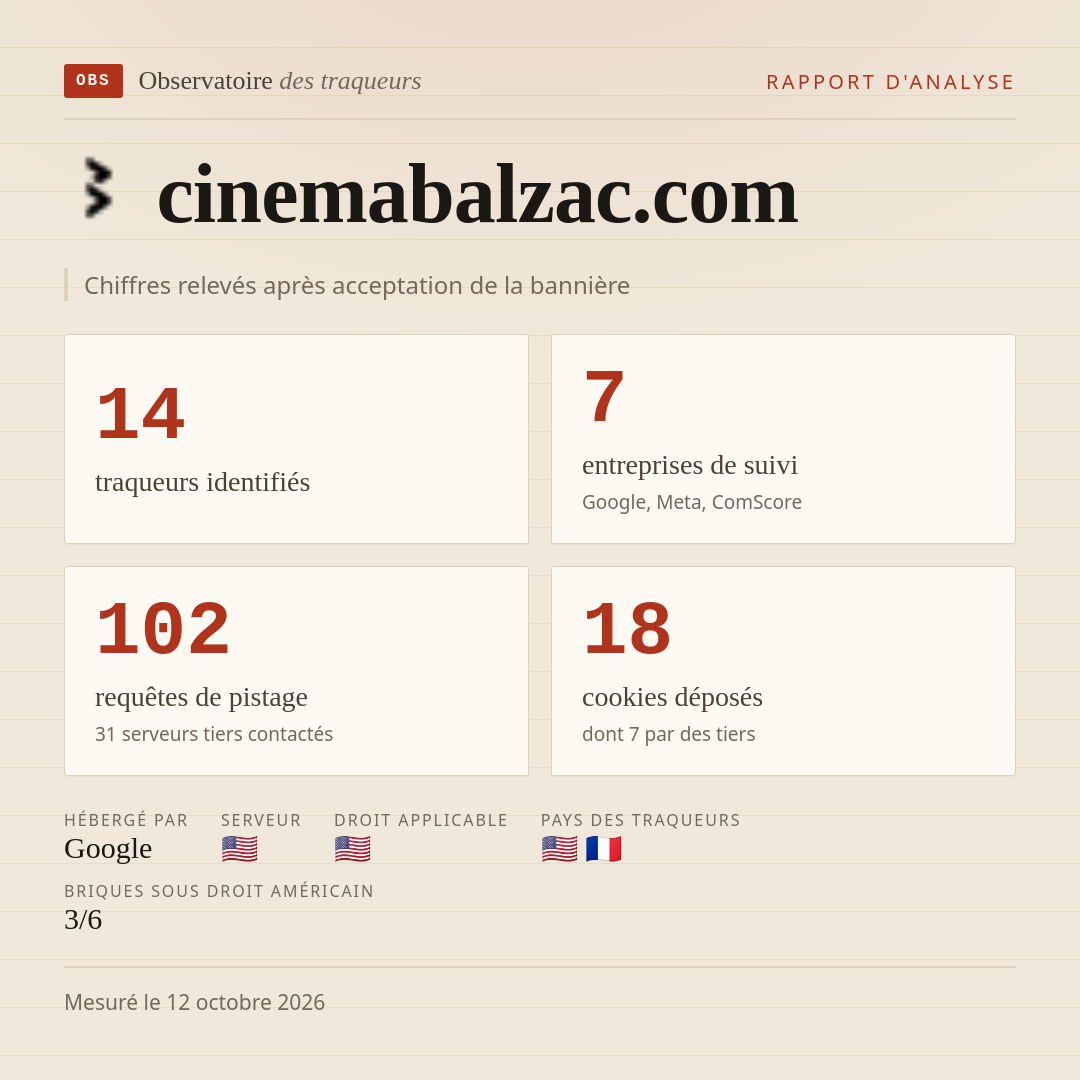
Task: Click the US flag under Droit applicable
Action: pyautogui.click(x=353, y=849)
